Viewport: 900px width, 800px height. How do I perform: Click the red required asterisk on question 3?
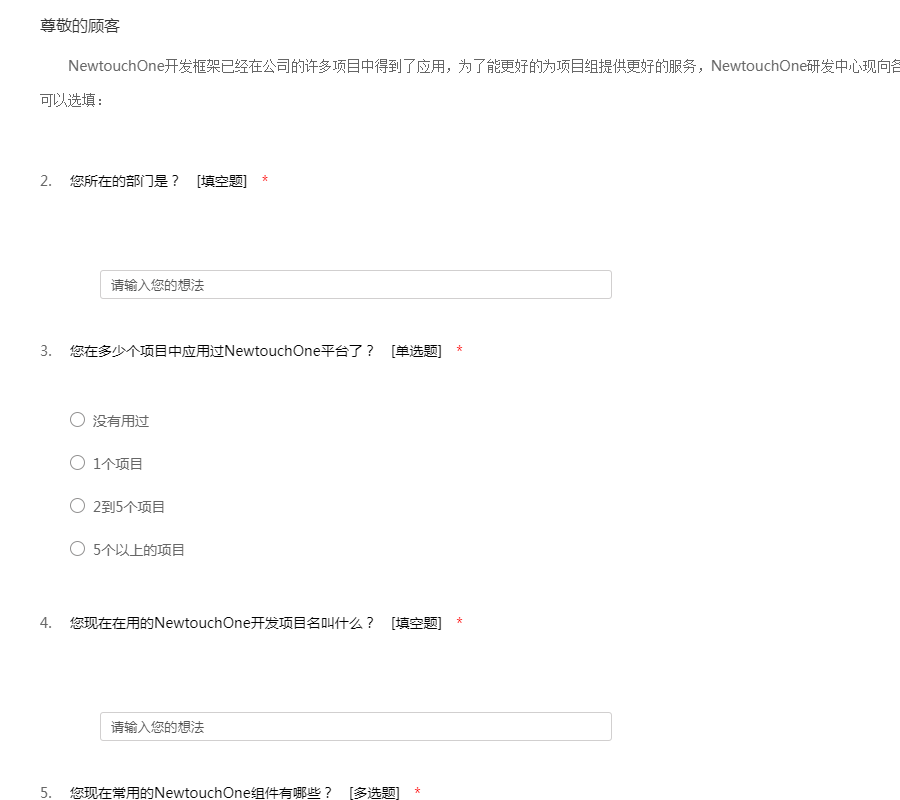(459, 351)
